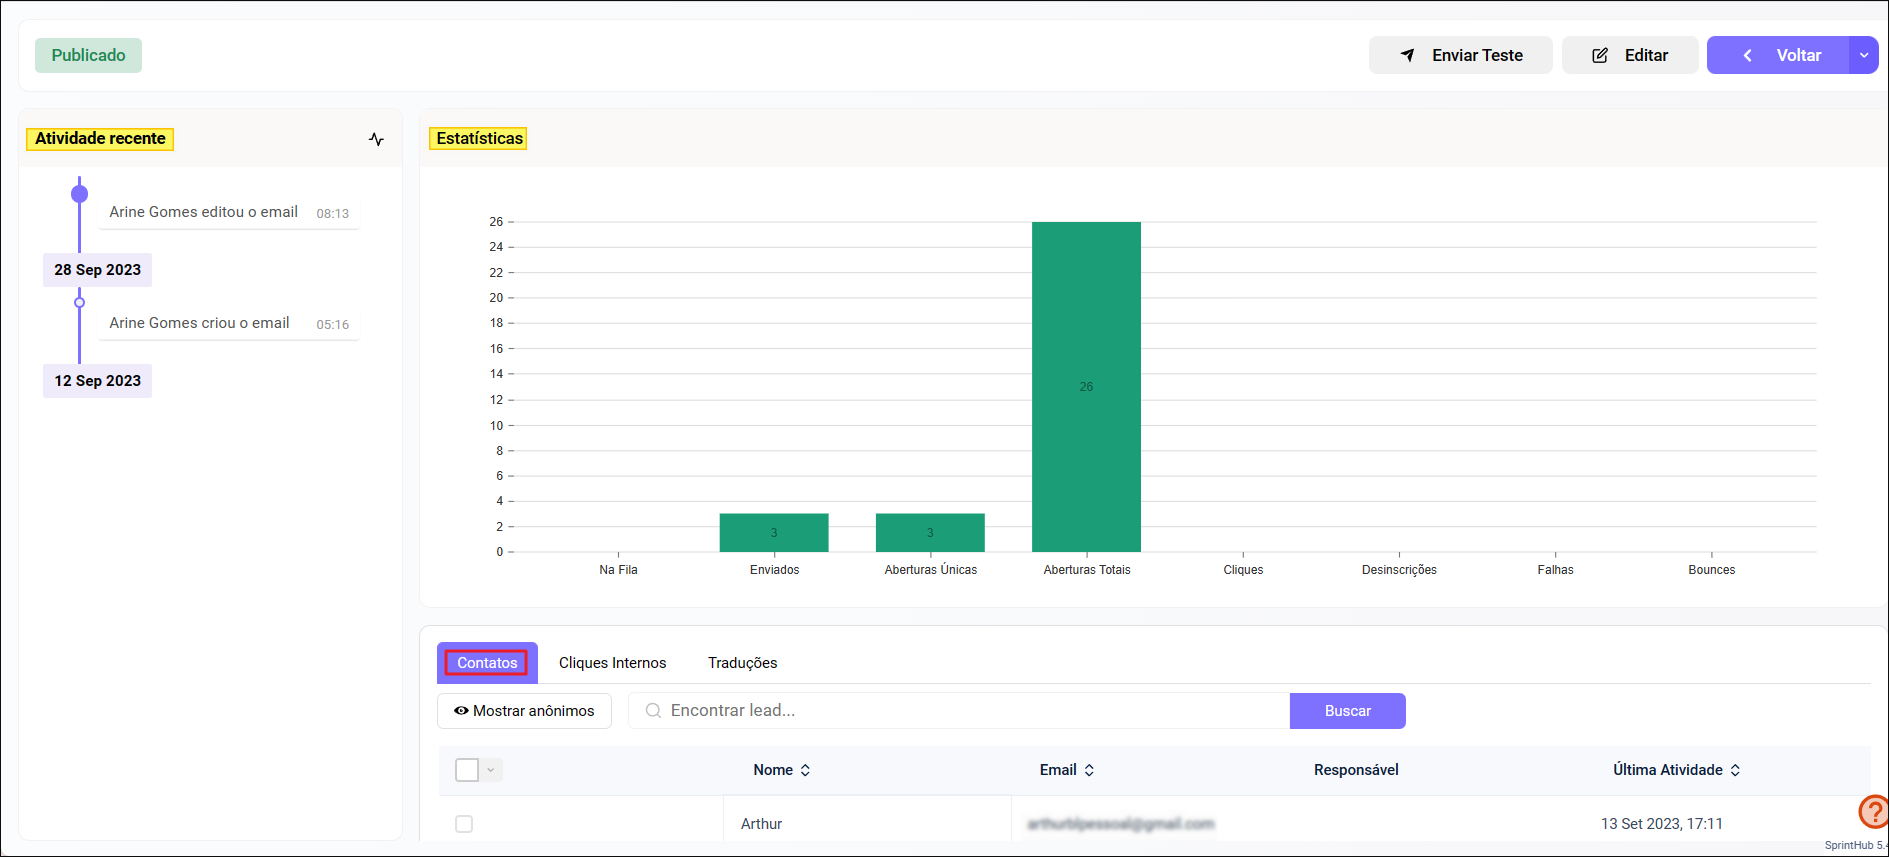The width and height of the screenshot is (1889, 857).
Task: Click the orange help question mark icon
Action: 1873,811
